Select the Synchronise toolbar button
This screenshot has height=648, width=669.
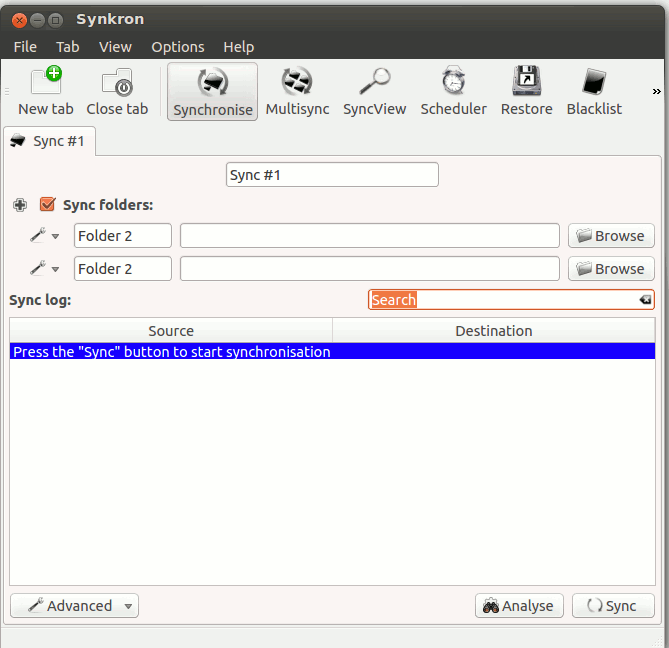[212, 92]
